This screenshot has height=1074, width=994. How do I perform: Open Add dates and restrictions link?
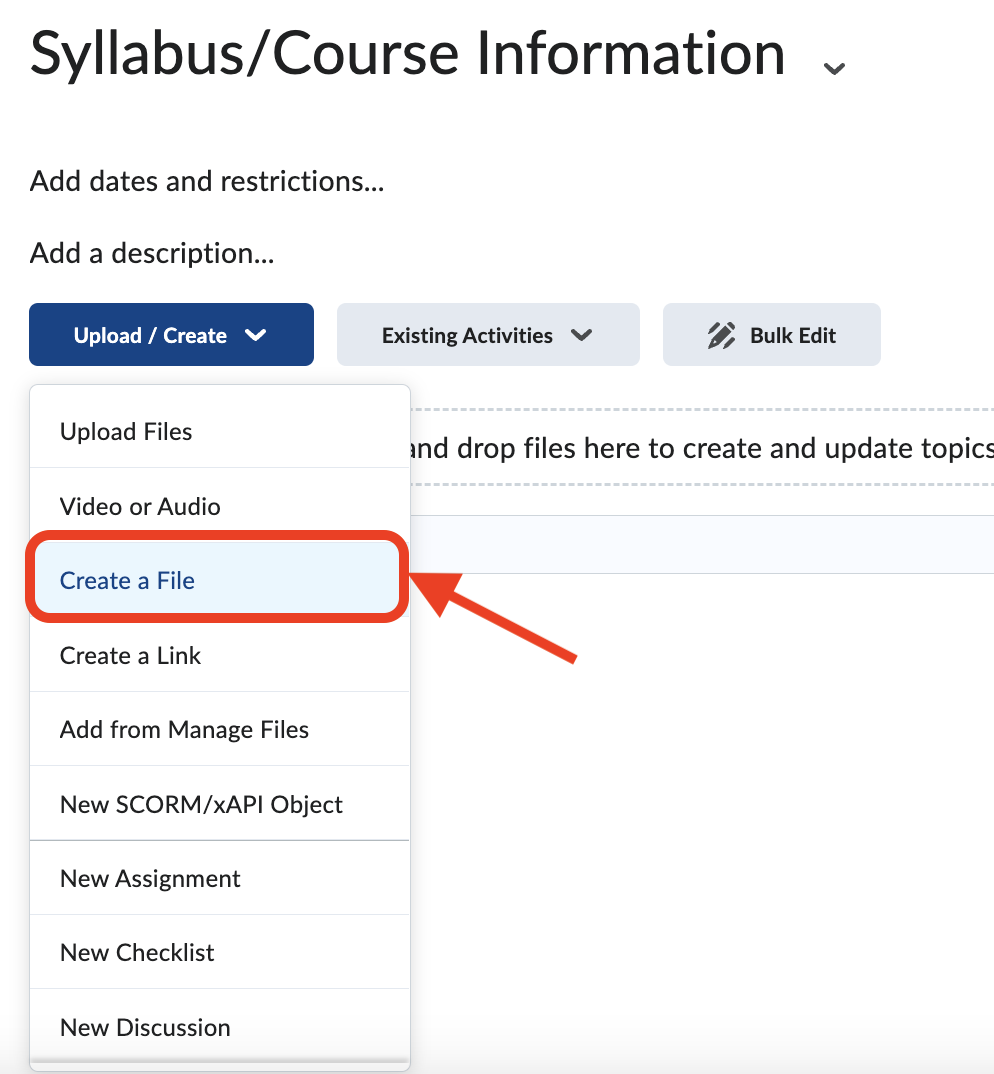pos(205,181)
